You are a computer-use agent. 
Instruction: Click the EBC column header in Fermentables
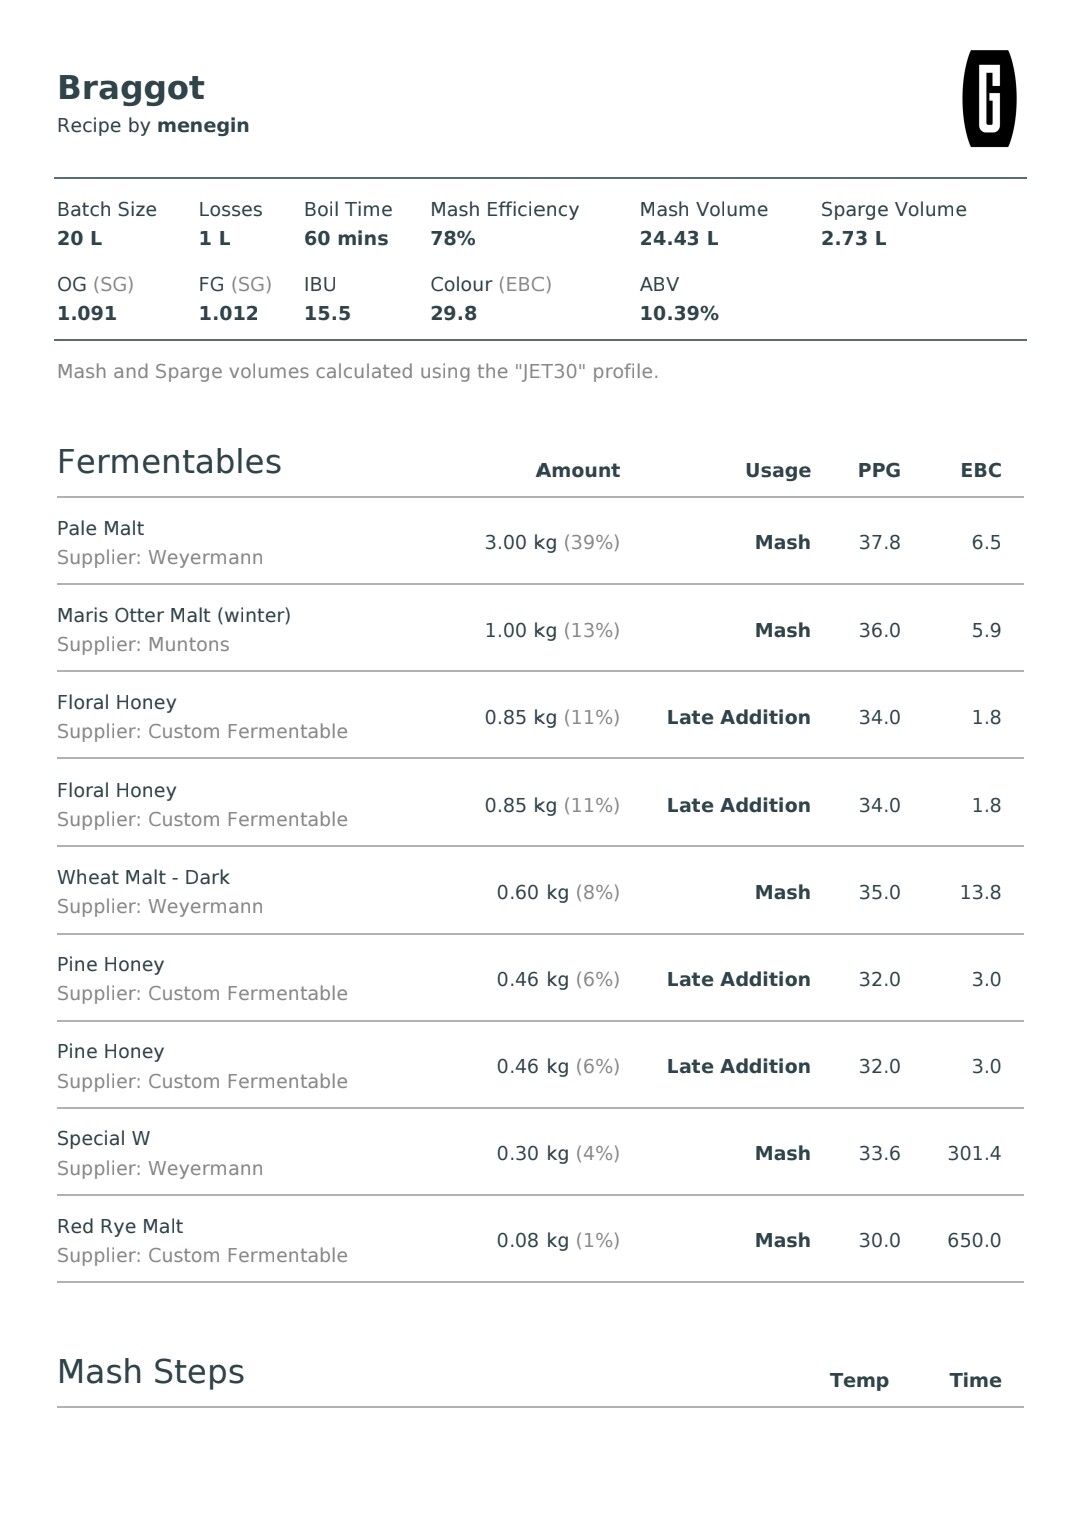981,470
